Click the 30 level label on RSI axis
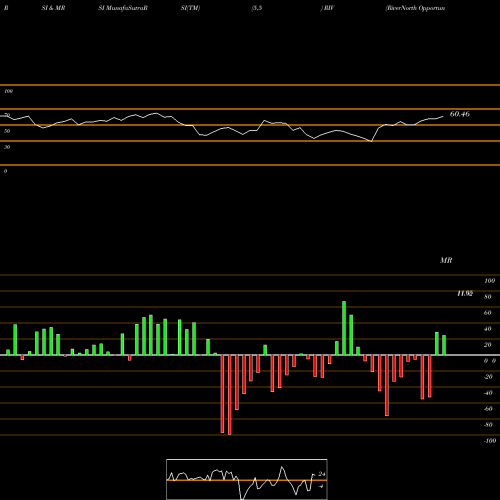Screen dimensions: 500x500 pyautogui.click(x=7, y=147)
